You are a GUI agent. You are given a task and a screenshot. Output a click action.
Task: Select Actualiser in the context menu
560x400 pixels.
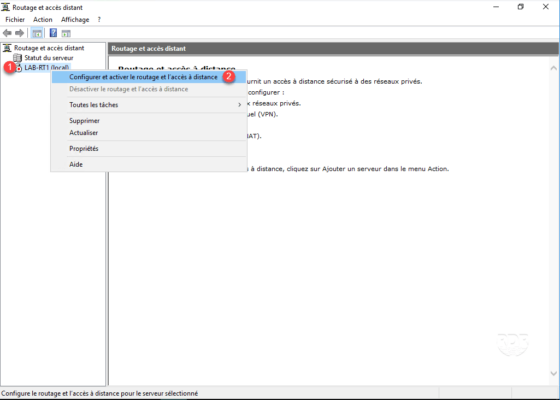coord(149,132)
